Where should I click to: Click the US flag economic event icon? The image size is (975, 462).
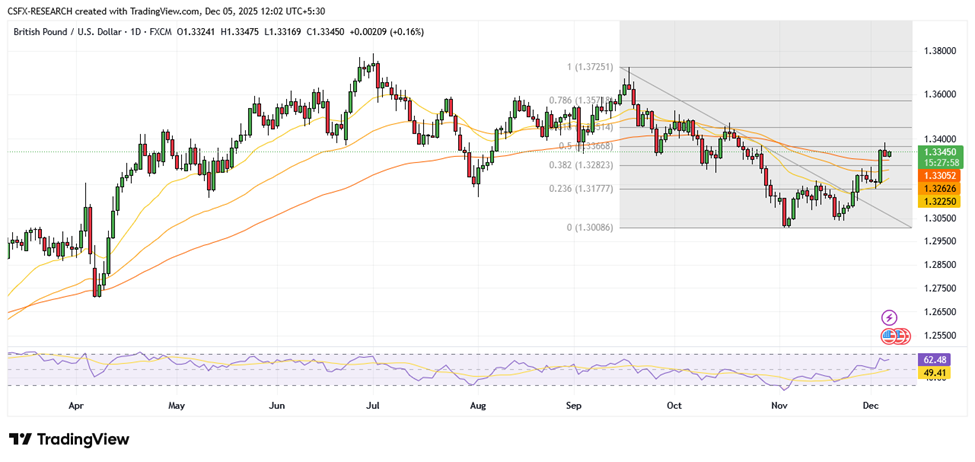(x=888, y=335)
